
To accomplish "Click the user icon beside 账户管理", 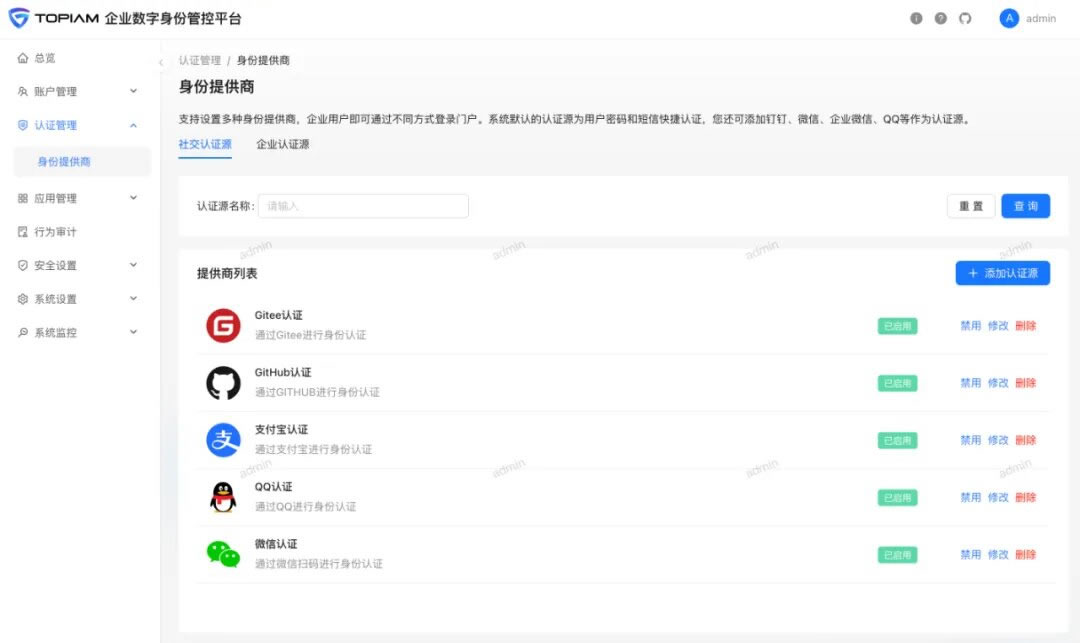I will [x=23, y=92].
